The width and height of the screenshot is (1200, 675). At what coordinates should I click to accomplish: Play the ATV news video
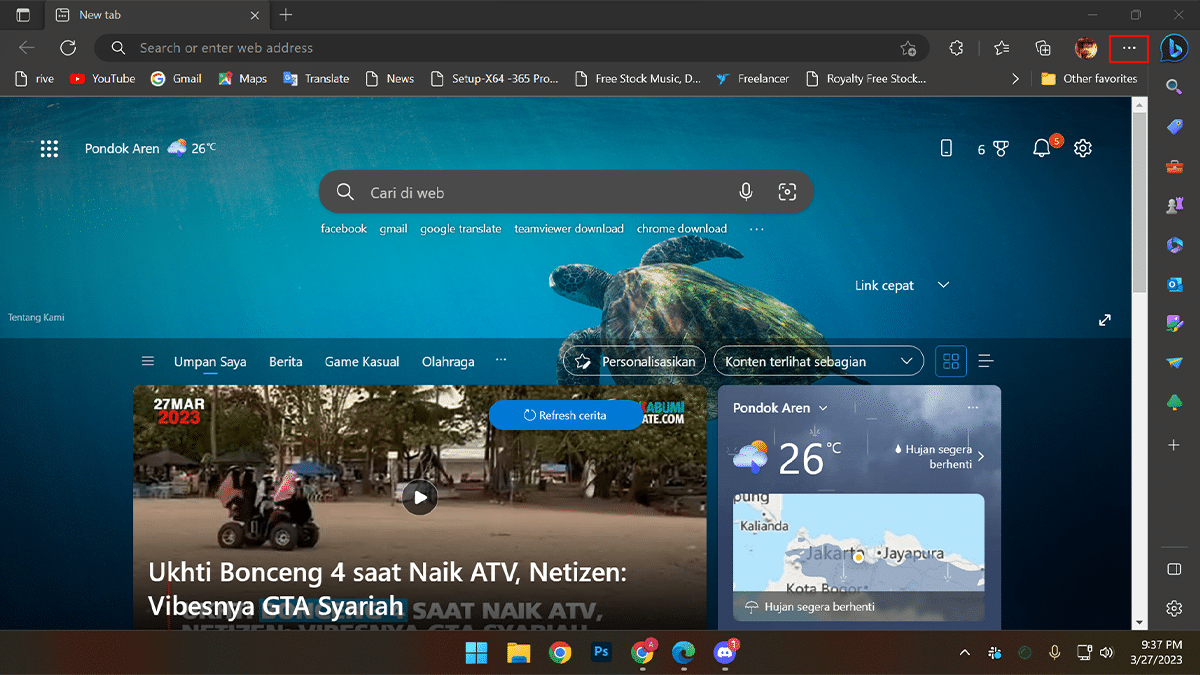coord(420,496)
